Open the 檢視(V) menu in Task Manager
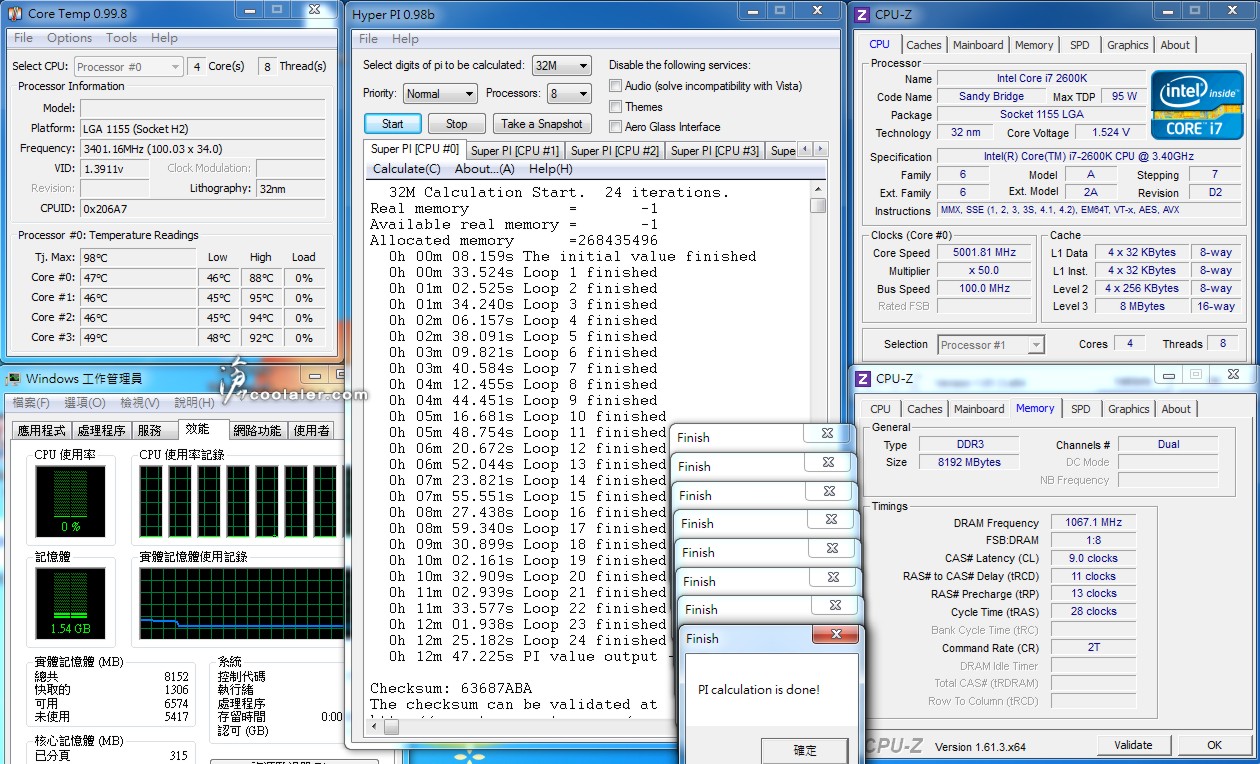Image resolution: width=1260 pixels, height=764 pixels. click(x=139, y=402)
